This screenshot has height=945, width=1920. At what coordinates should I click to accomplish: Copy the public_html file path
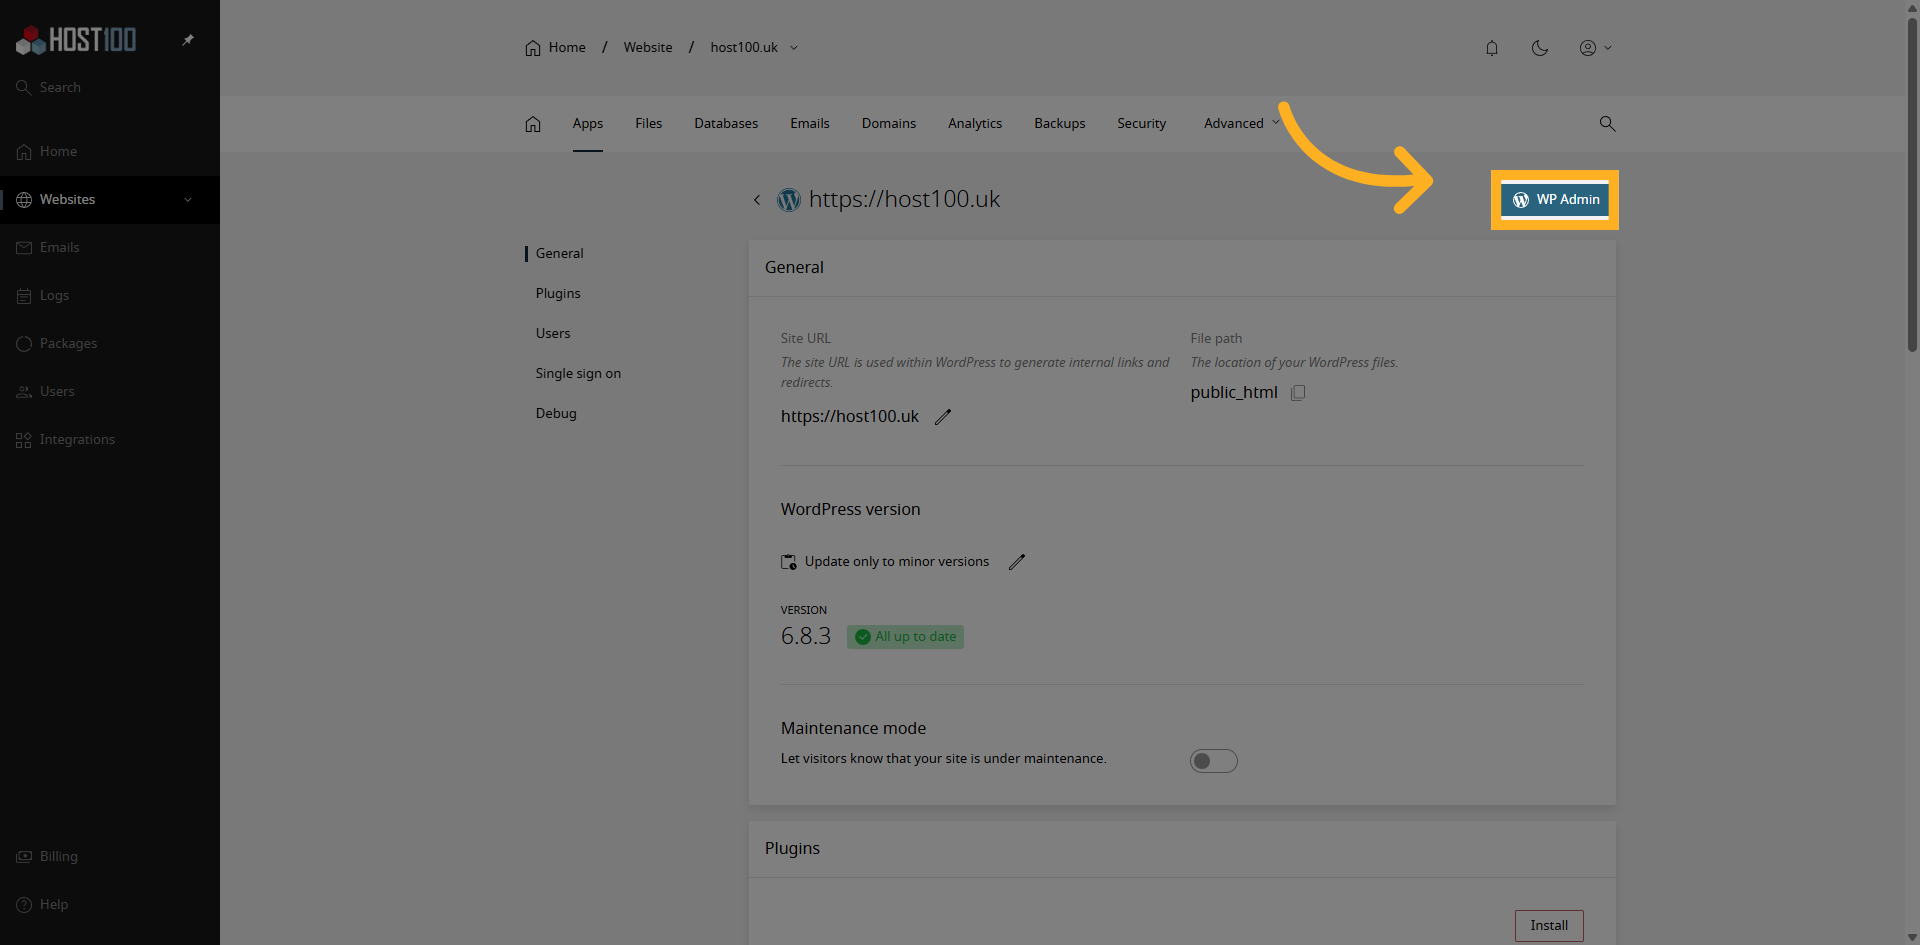coord(1298,393)
